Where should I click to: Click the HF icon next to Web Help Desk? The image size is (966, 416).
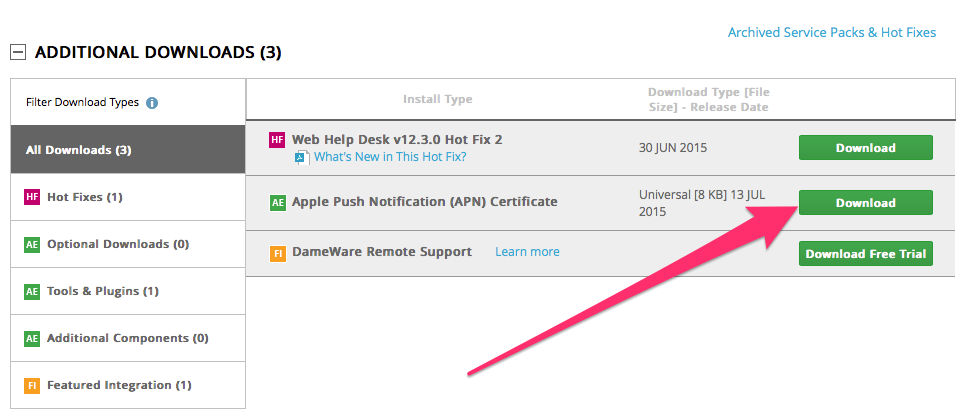coord(277,140)
